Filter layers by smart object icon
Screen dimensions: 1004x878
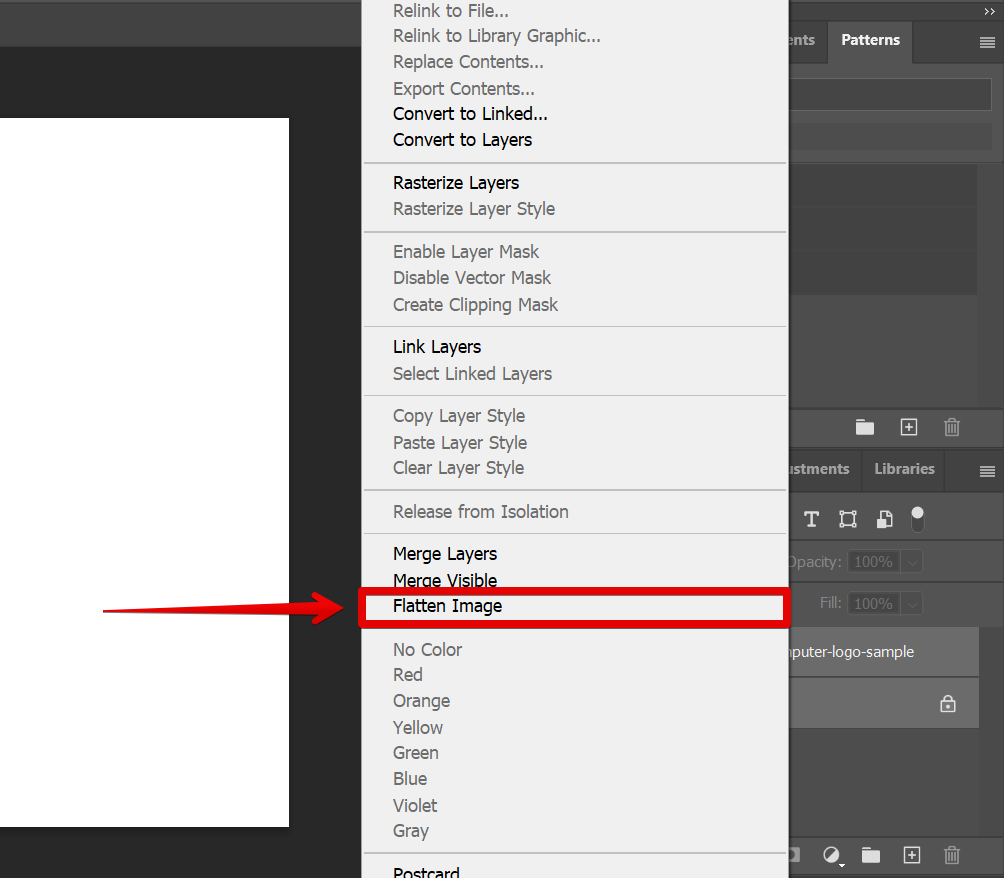pos(885,519)
